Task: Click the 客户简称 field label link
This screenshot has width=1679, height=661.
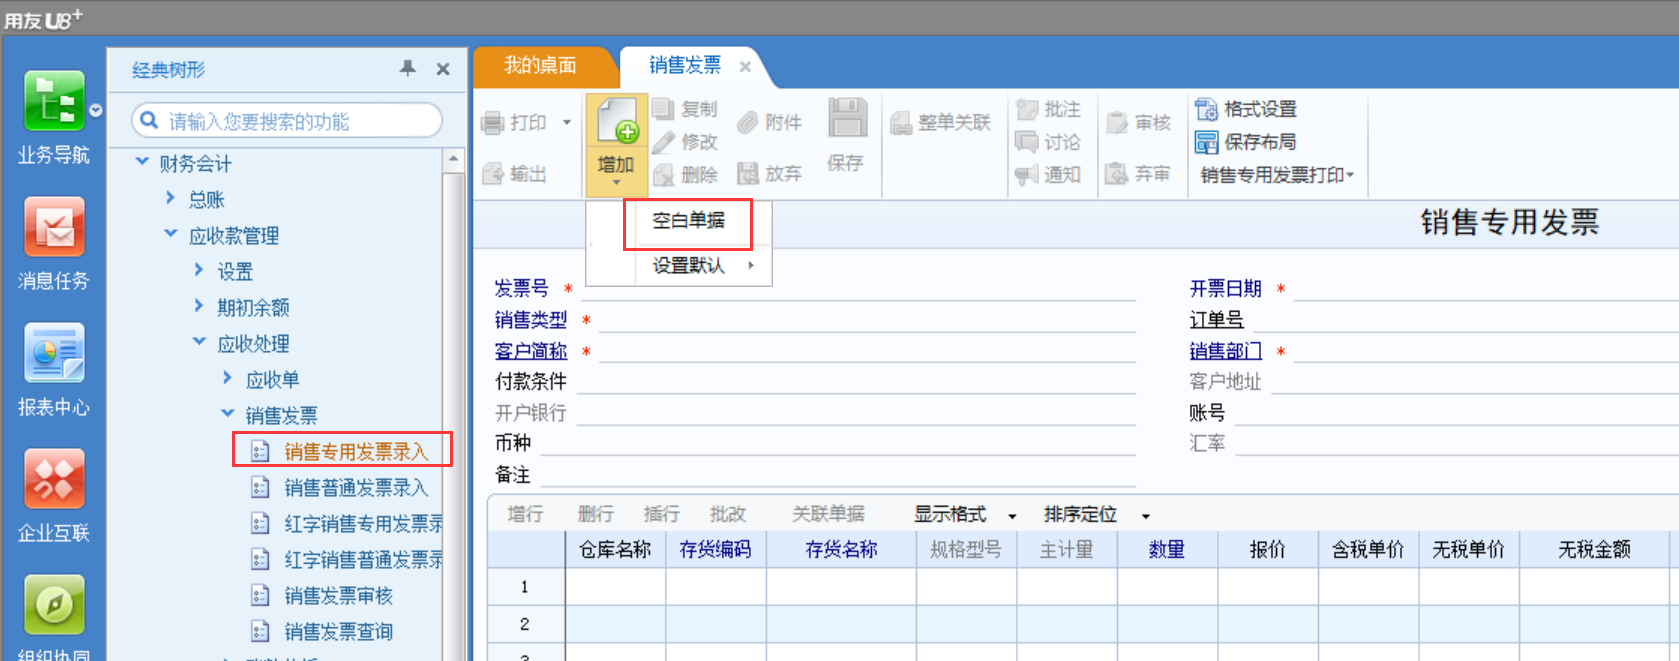Action: (x=530, y=351)
